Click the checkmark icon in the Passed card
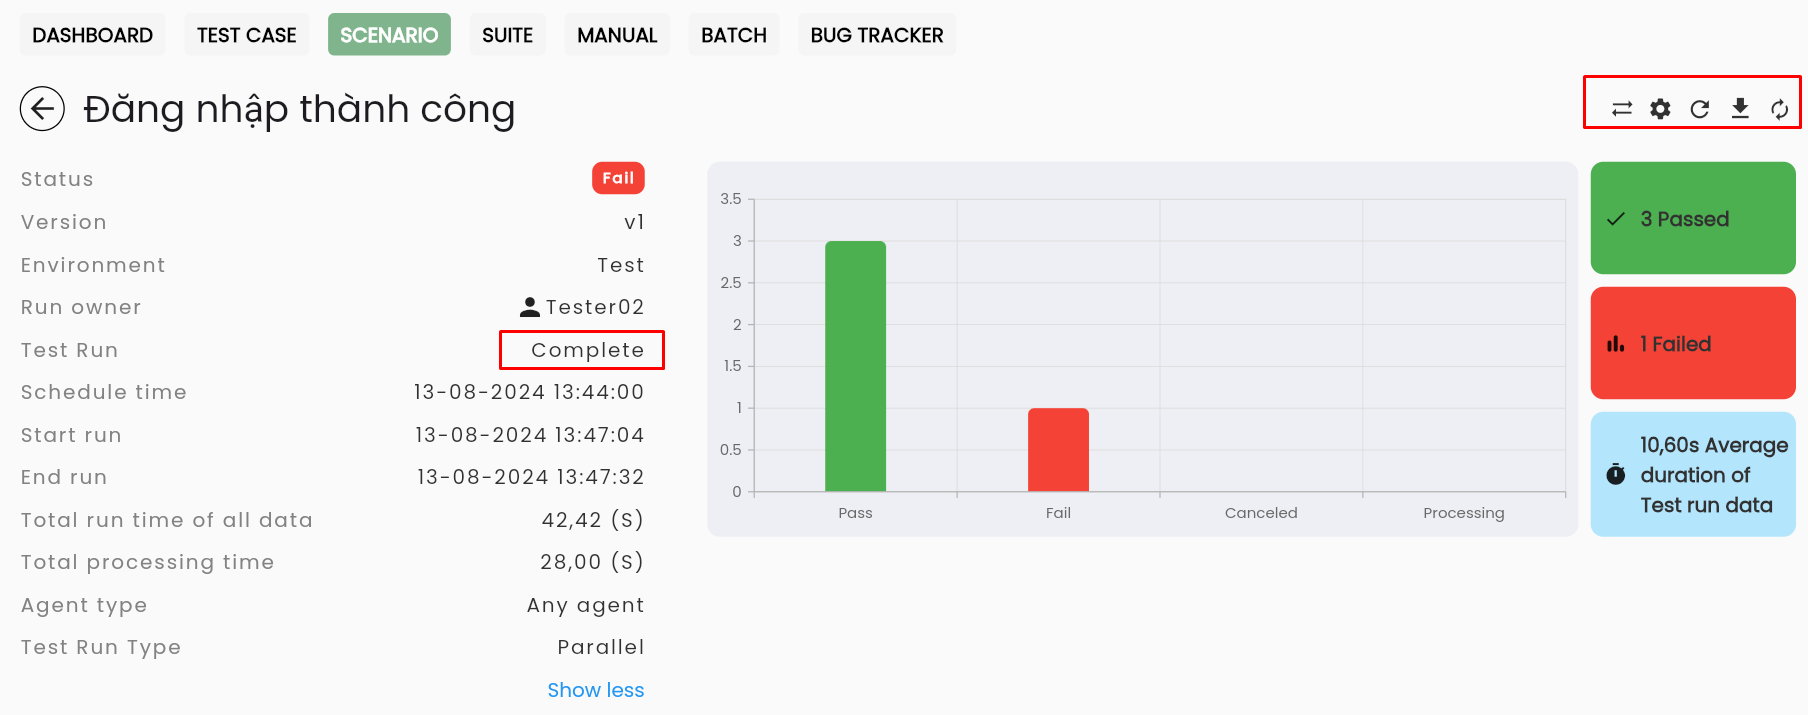Screen dimensions: 1808x715 click(x=1616, y=219)
